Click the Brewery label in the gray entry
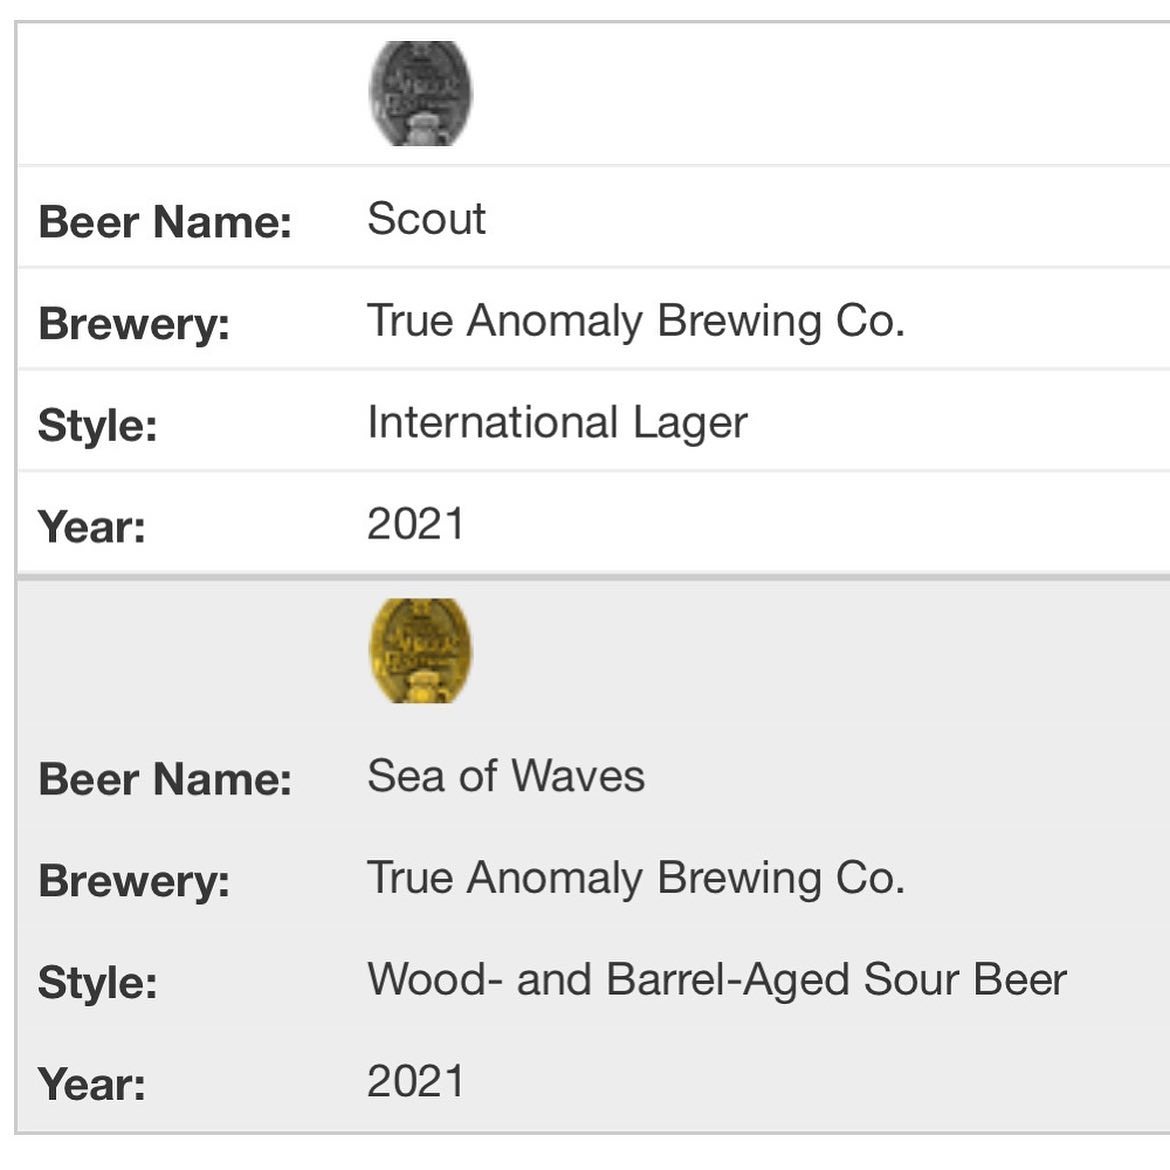Viewport: 1170px width, 1170px height. 134,881
